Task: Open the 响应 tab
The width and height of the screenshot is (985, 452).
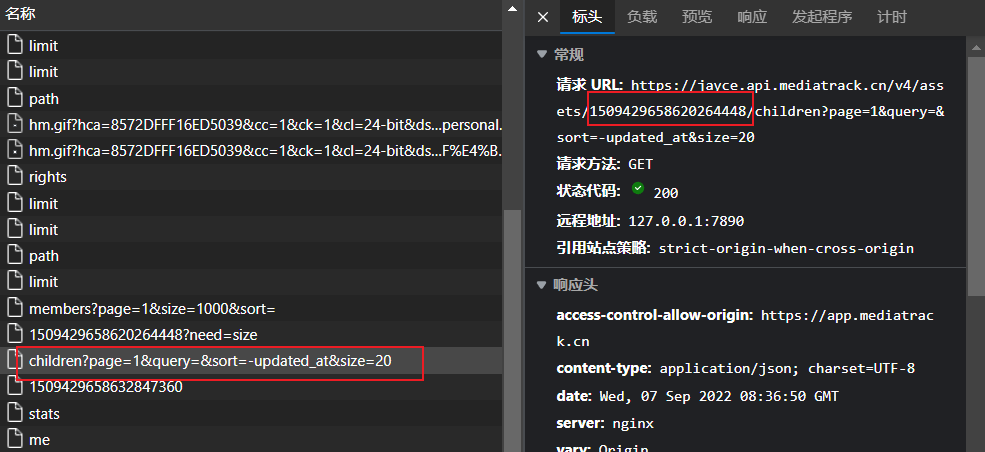Action: pos(752,17)
